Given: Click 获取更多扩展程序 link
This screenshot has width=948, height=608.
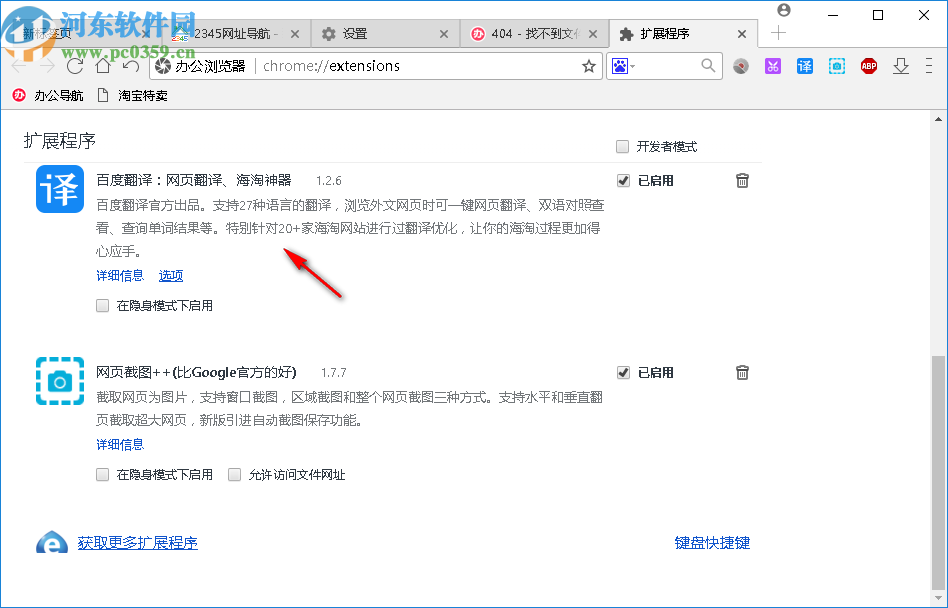Looking at the screenshot, I should pyautogui.click(x=138, y=542).
